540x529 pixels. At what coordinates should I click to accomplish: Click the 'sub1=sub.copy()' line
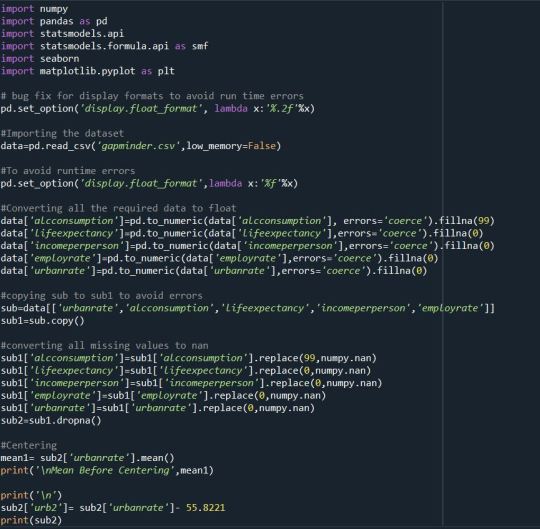43,321
